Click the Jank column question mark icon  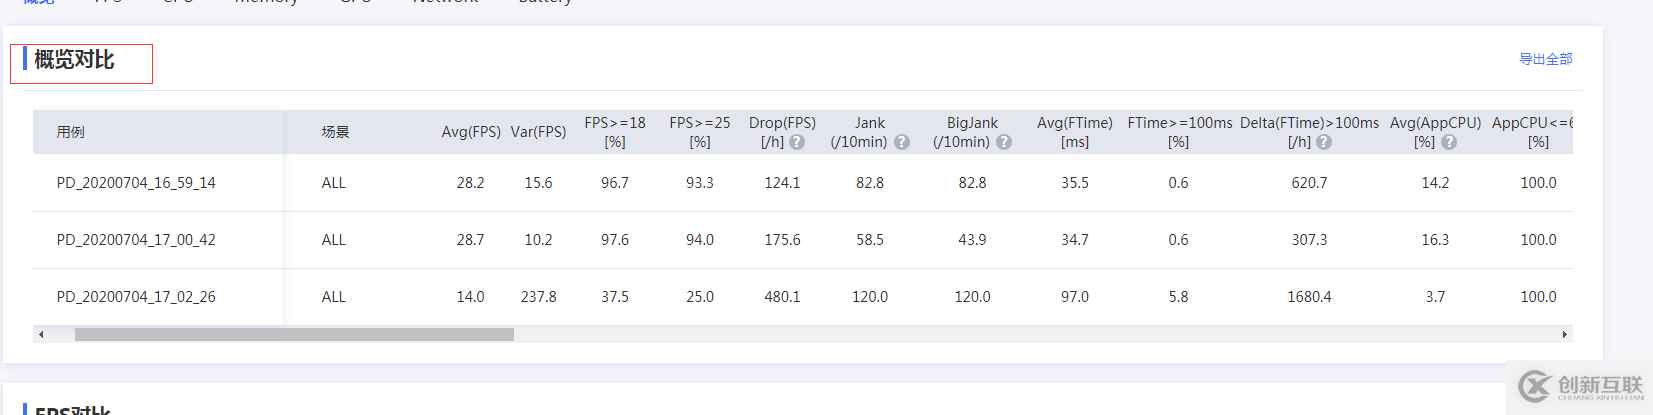coord(902,142)
